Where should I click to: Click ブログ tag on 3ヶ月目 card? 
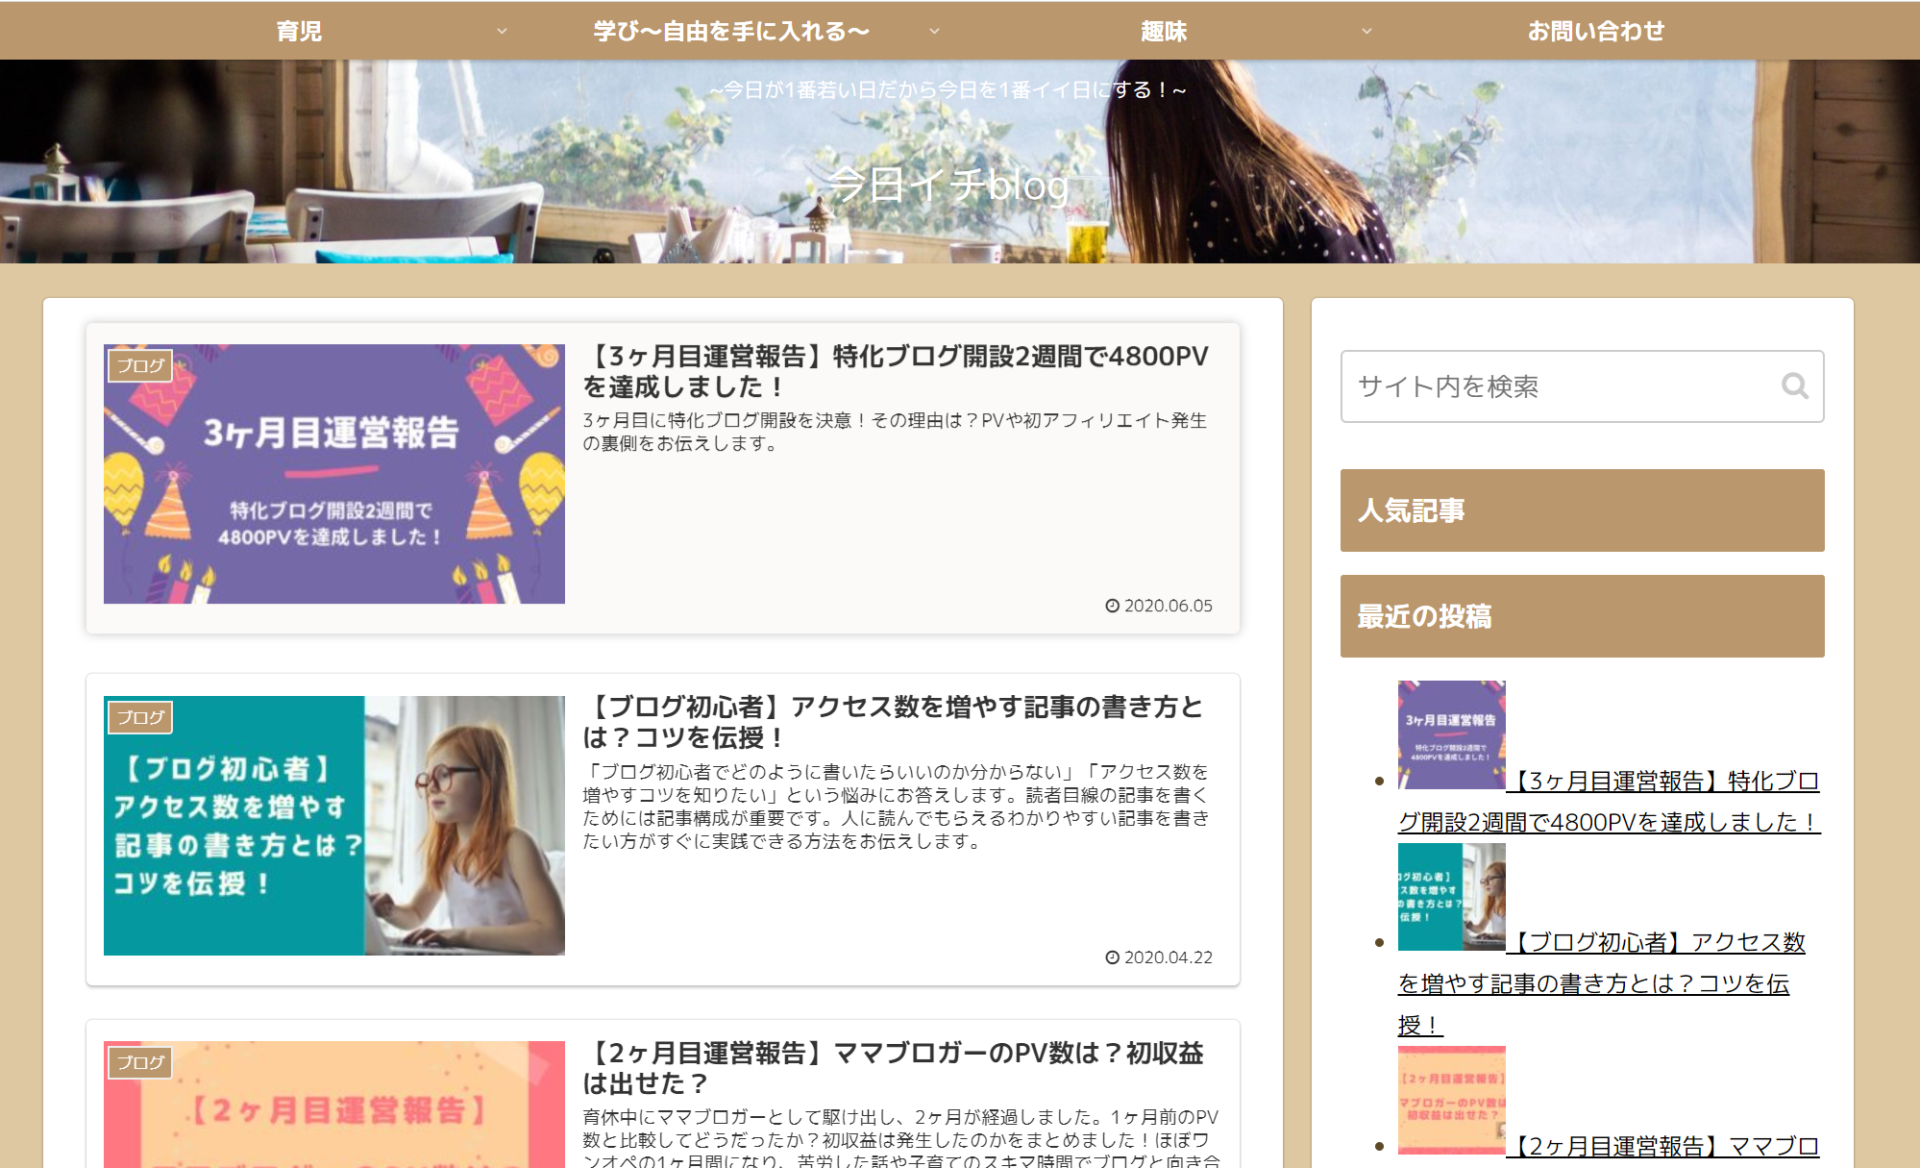tap(140, 366)
